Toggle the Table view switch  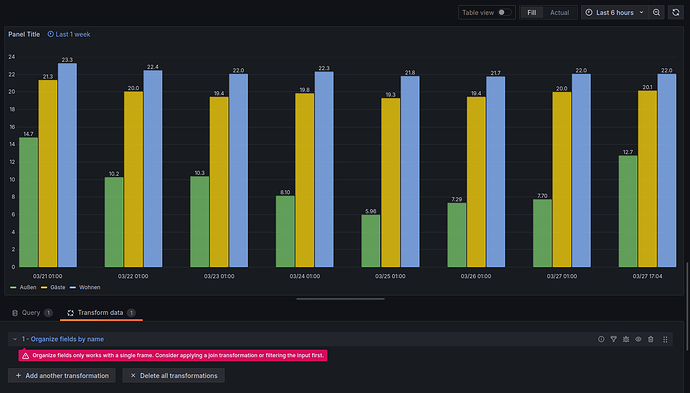click(505, 12)
